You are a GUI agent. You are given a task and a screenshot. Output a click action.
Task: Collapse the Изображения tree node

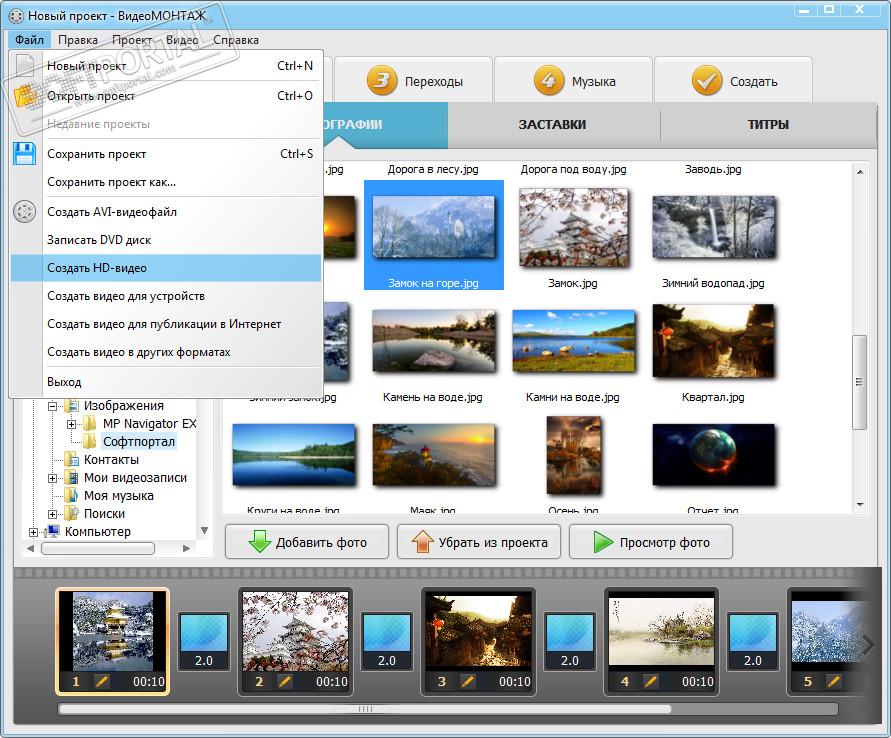coord(52,406)
